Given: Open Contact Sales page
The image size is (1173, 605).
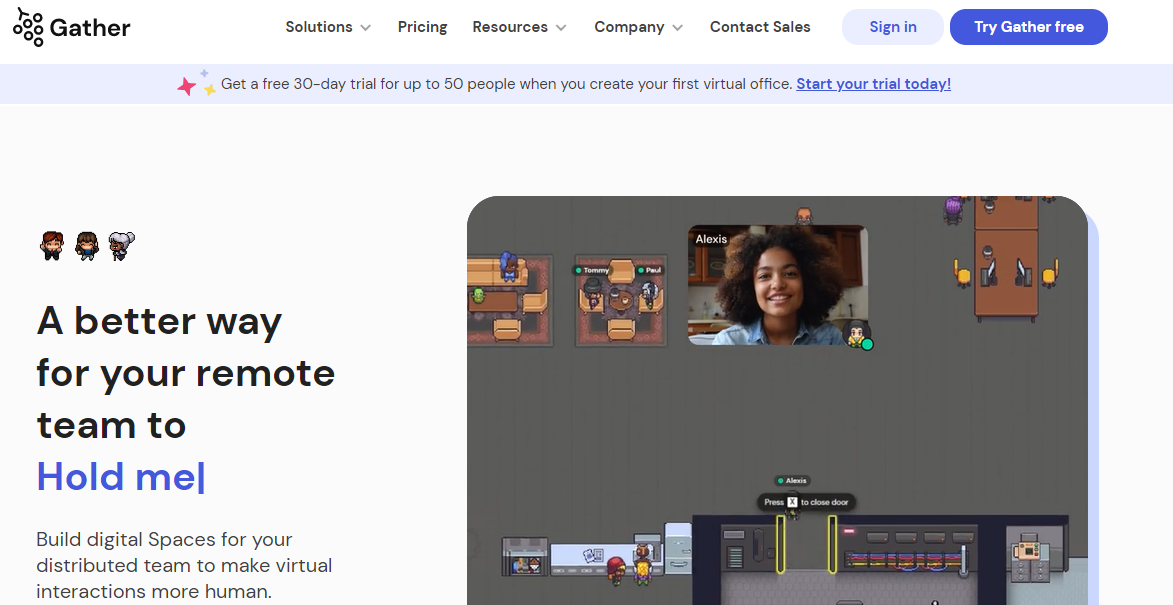Looking at the screenshot, I should pos(760,27).
